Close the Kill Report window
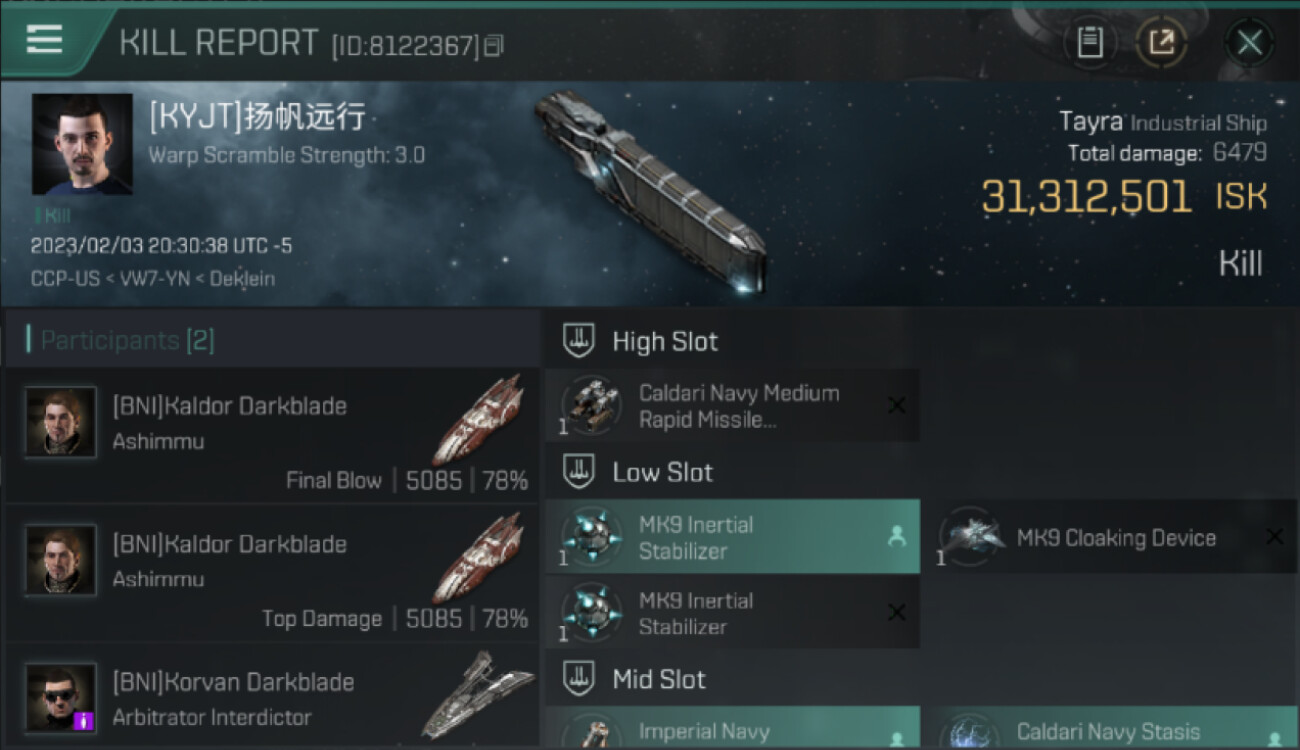Viewport: 1300px width, 750px height. point(1249,42)
